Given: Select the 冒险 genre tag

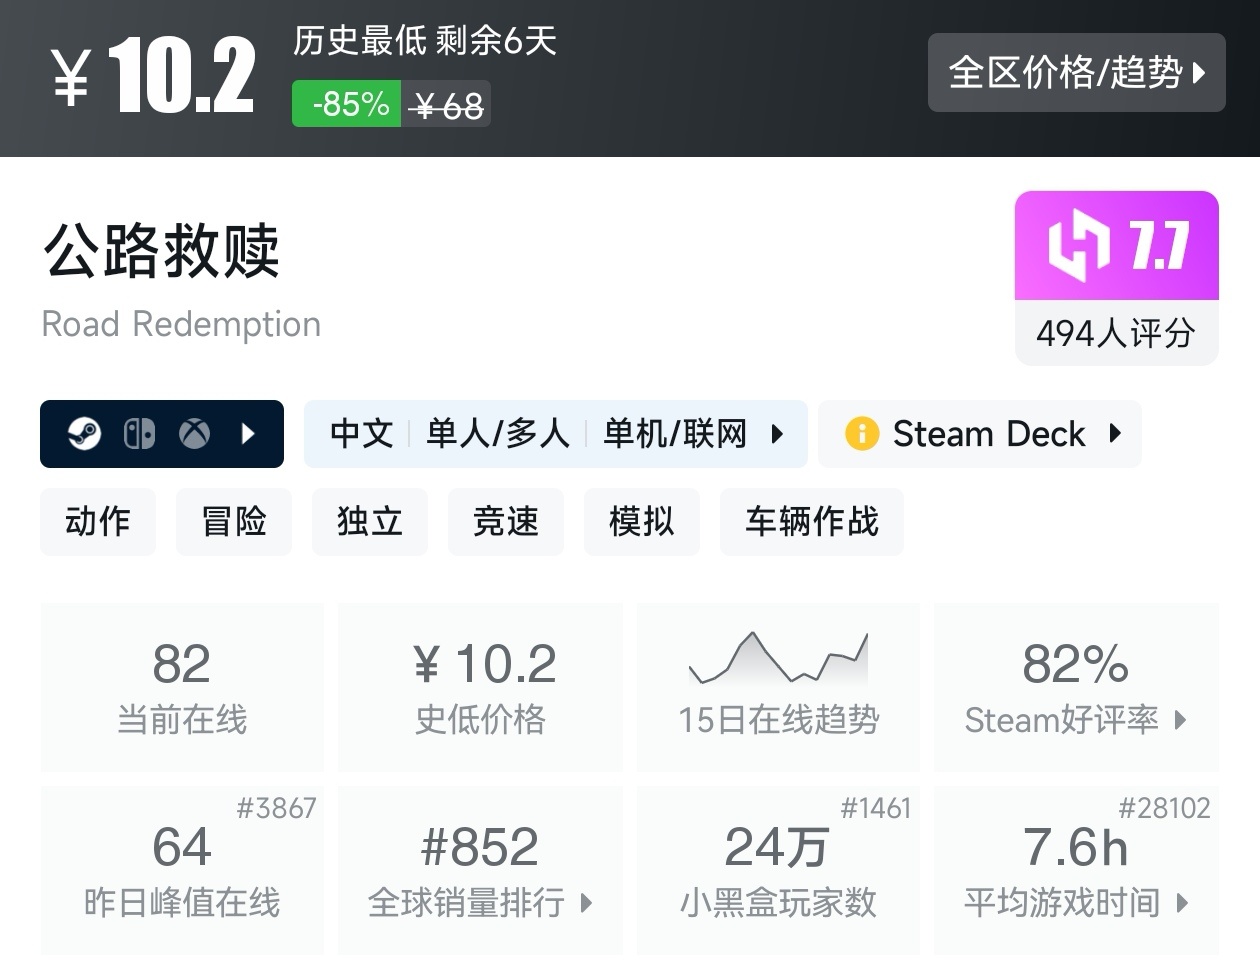Looking at the screenshot, I should (234, 521).
